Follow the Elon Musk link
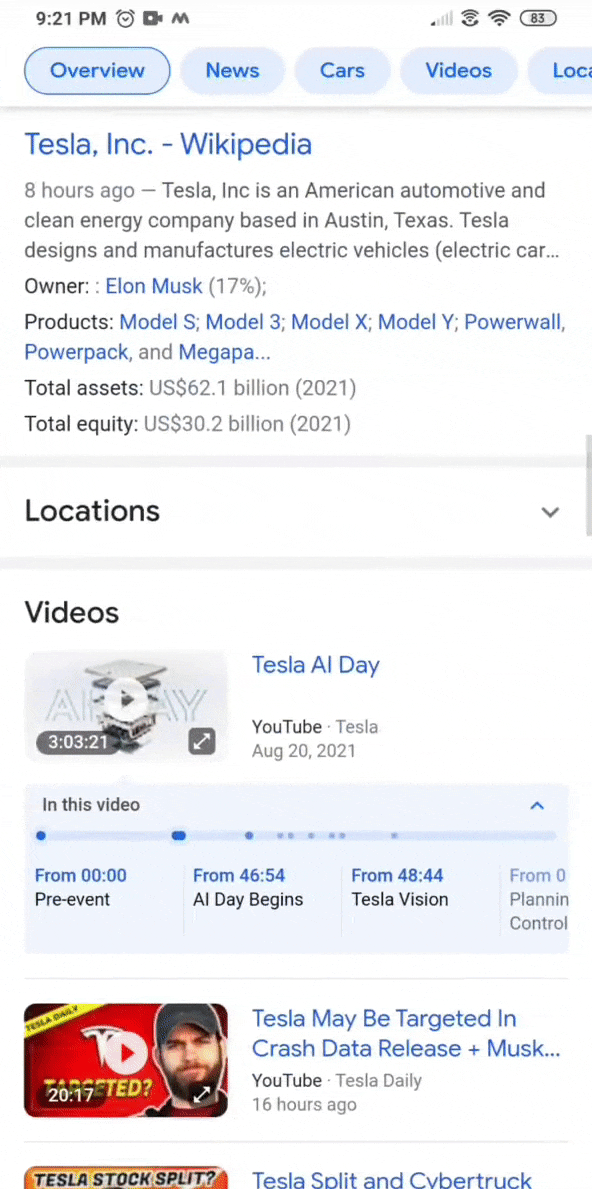Screen dimensions: 592x1189 coord(153,286)
